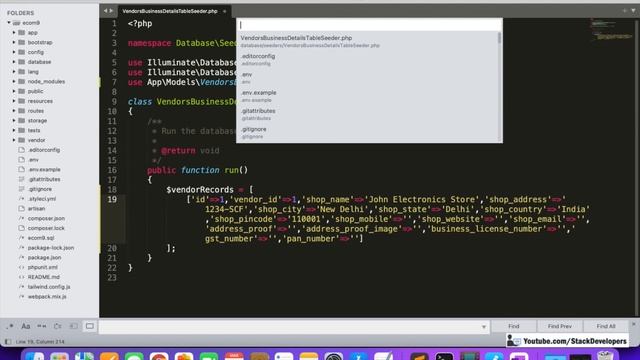Focus the find text input field
Viewport: 640px width, 360px height.
click(x=290, y=327)
